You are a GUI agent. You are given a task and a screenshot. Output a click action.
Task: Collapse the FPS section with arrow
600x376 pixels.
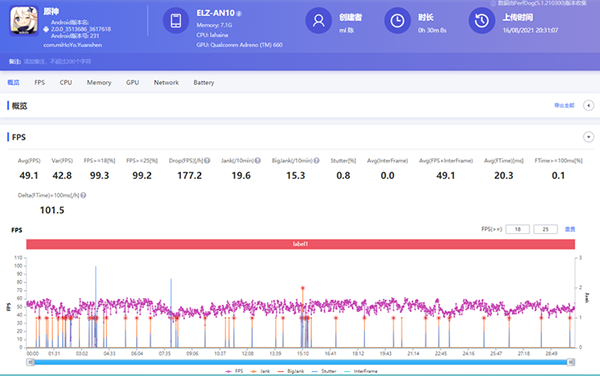(x=589, y=137)
